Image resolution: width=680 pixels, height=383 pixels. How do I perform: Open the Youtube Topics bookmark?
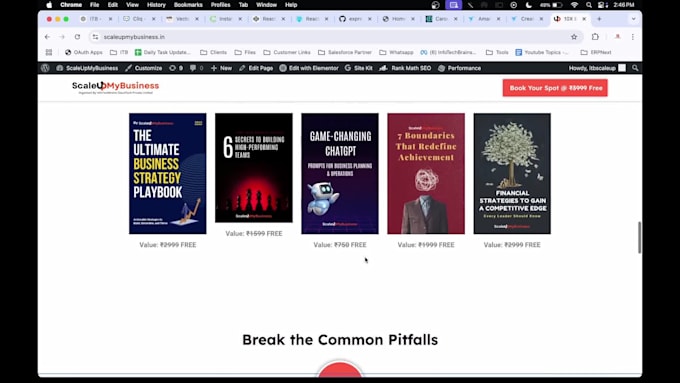542,52
